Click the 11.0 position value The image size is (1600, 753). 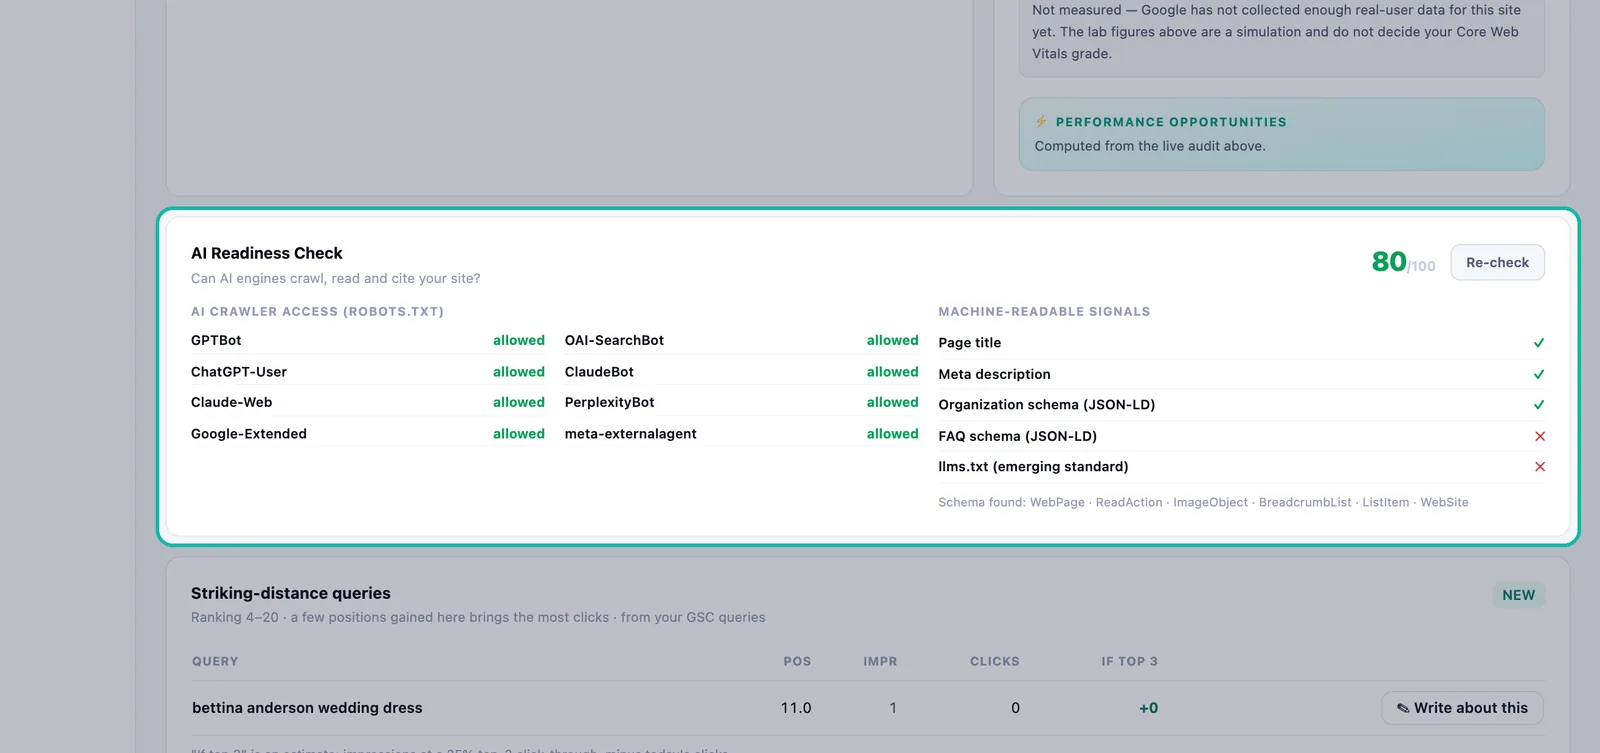click(x=796, y=708)
